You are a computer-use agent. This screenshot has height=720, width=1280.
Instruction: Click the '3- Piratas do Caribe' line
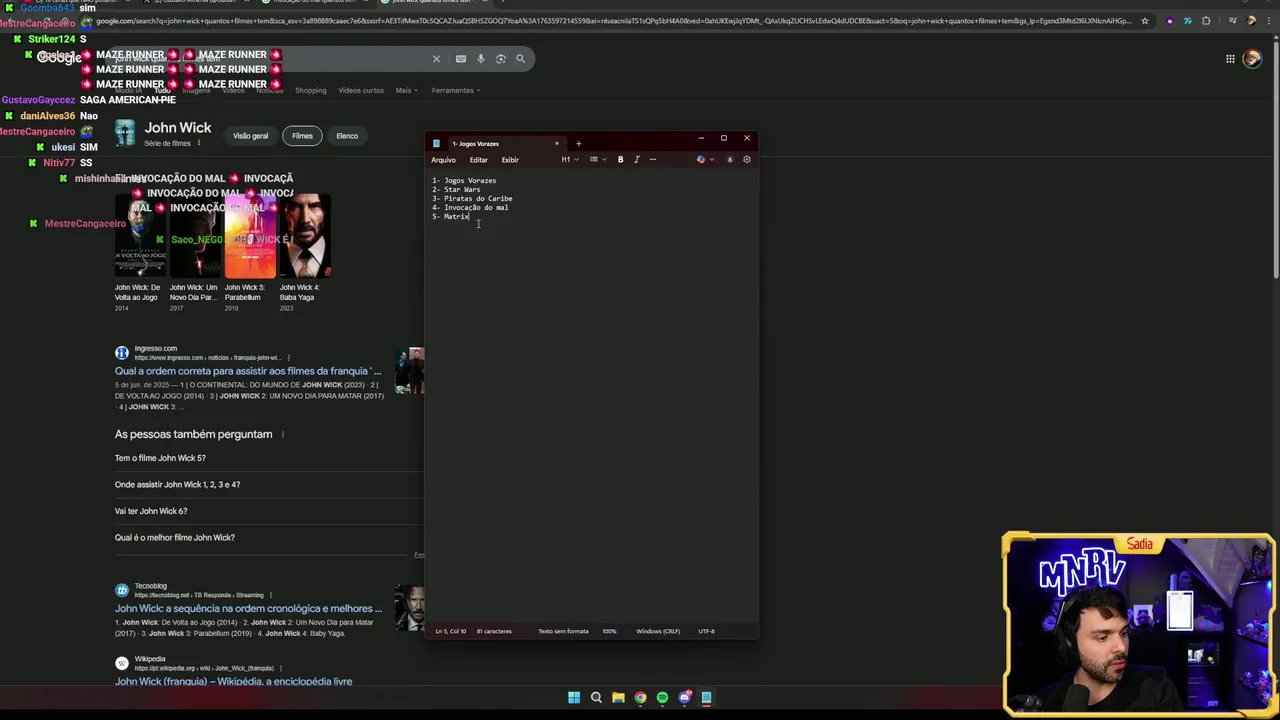click(472, 198)
